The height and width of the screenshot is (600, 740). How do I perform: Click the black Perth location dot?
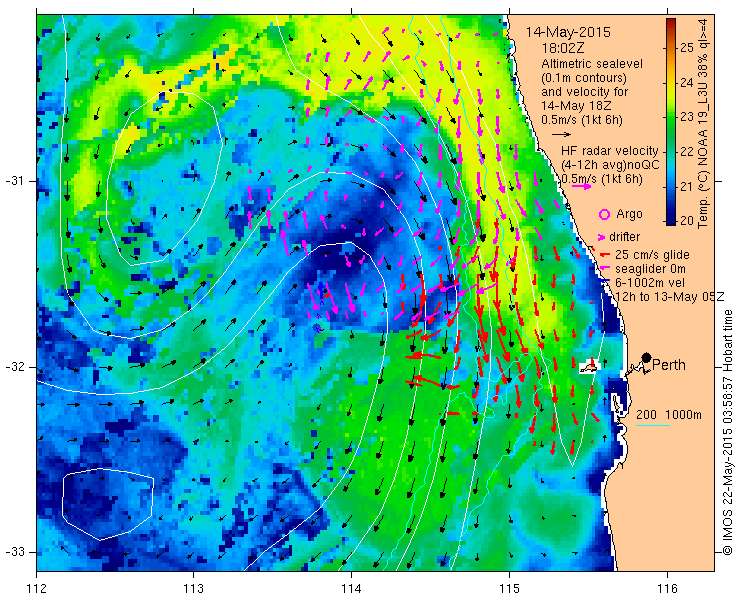(x=647, y=357)
